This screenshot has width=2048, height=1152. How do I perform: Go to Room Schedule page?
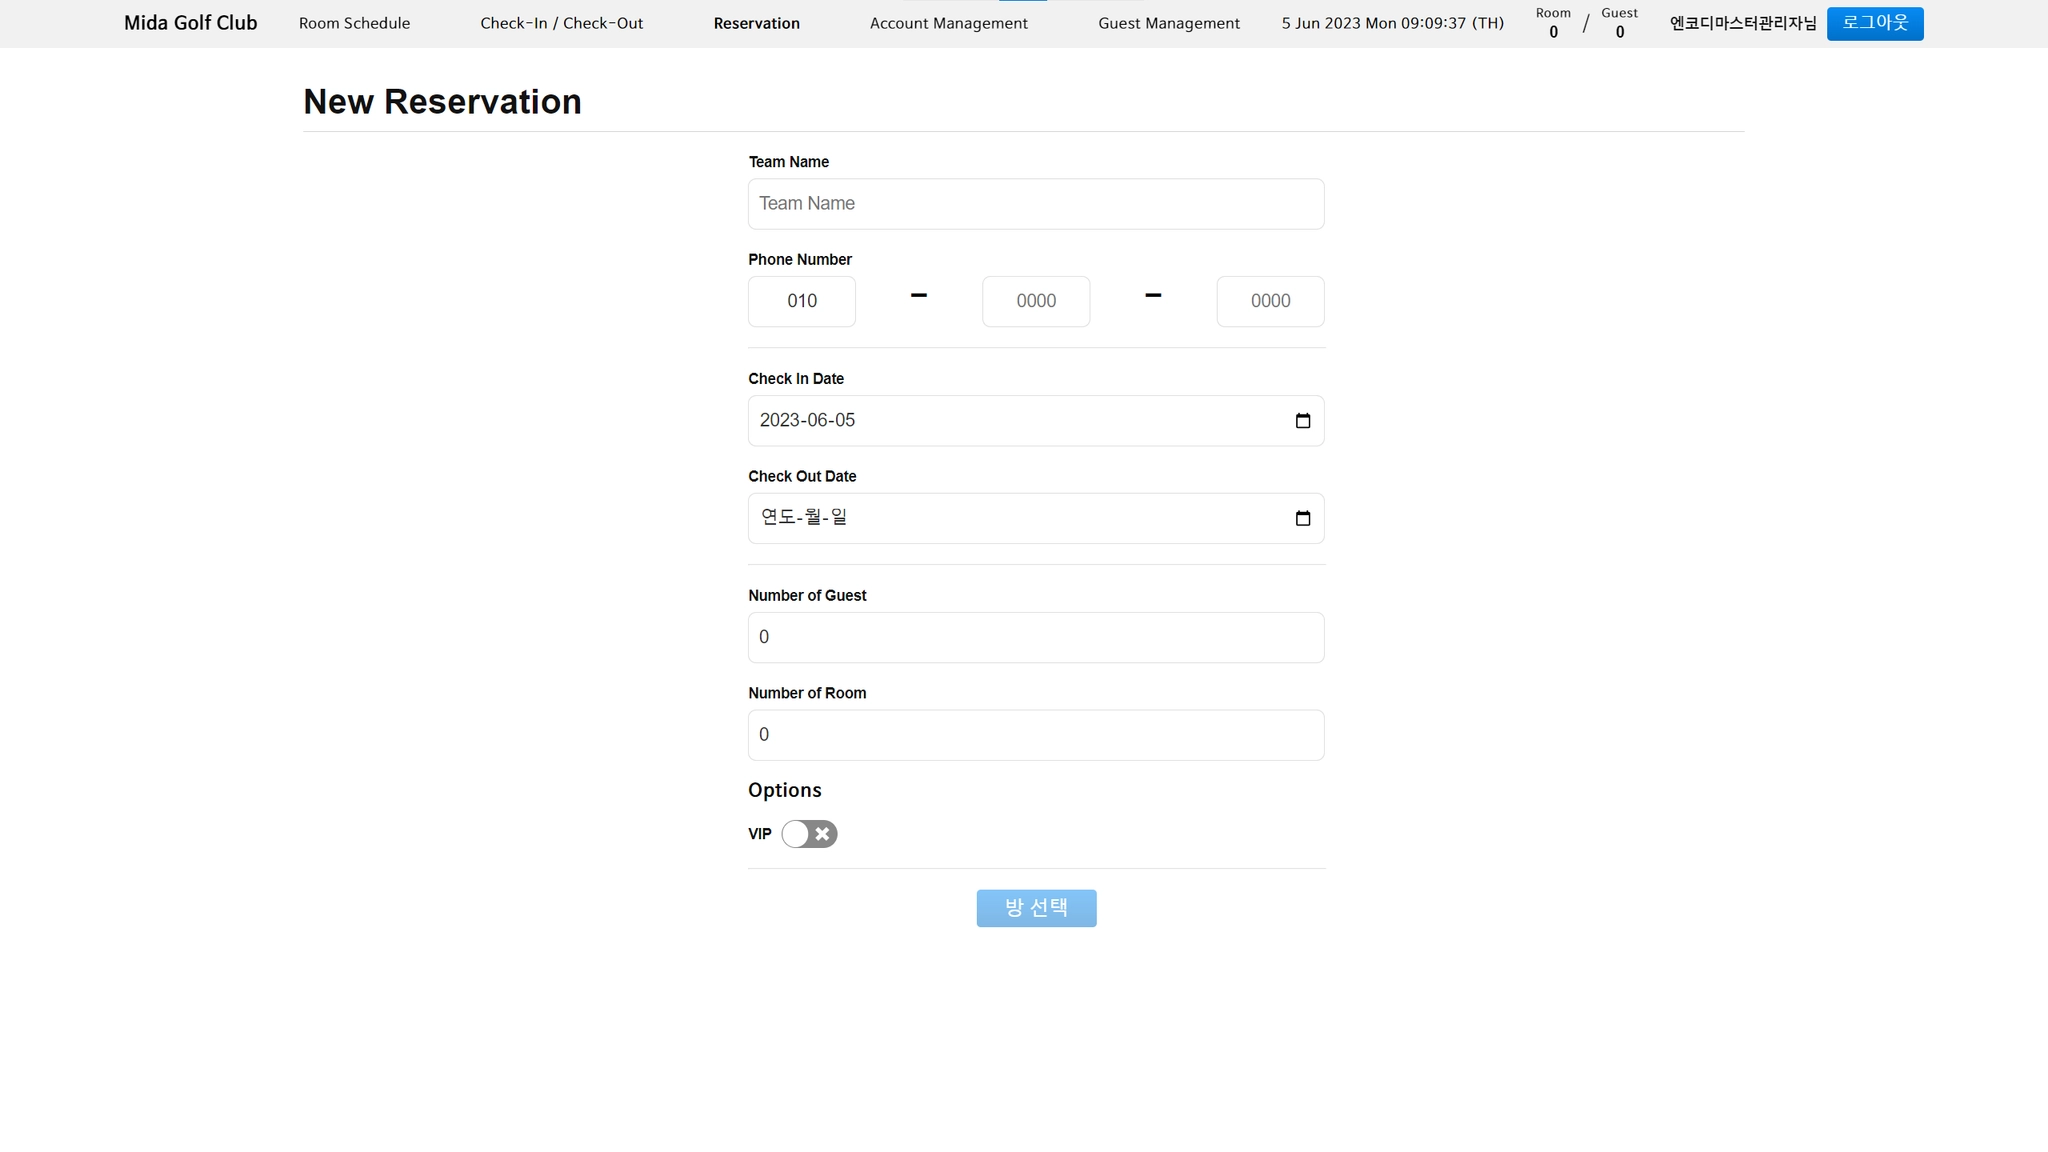pyautogui.click(x=354, y=23)
